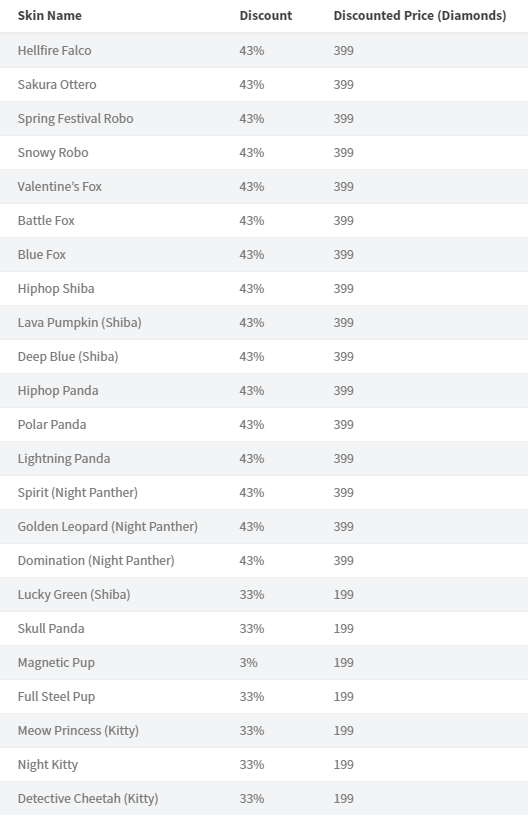Select the Sakura Ottero row name
529x816 pixels.
coord(57,84)
